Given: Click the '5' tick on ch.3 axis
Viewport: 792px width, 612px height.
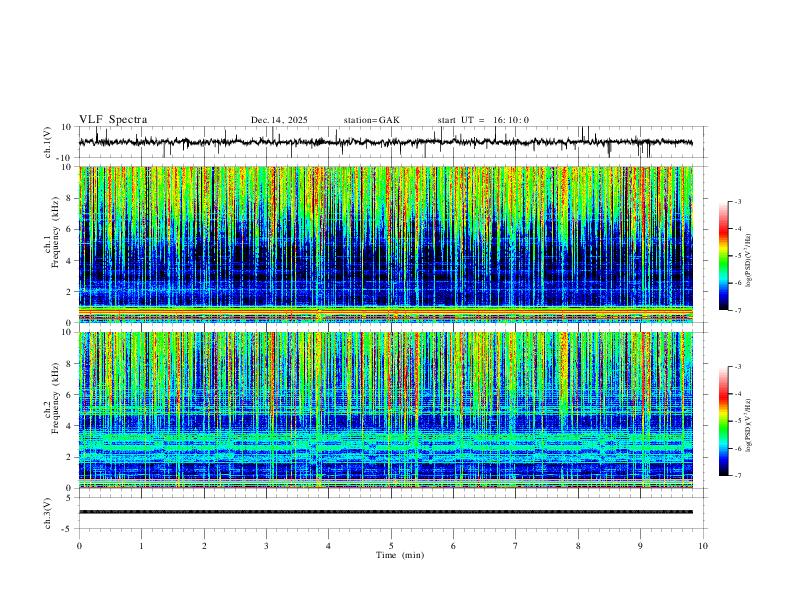Looking at the screenshot, I should coord(69,498).
